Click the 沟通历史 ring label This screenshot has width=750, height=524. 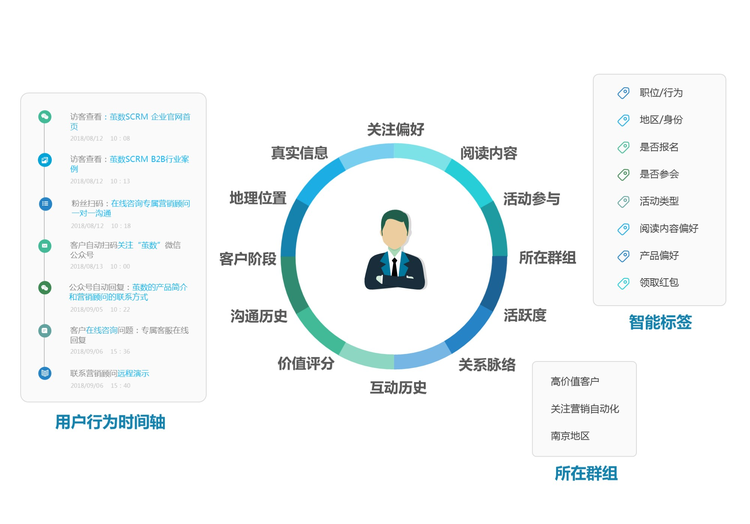(259, 316)
